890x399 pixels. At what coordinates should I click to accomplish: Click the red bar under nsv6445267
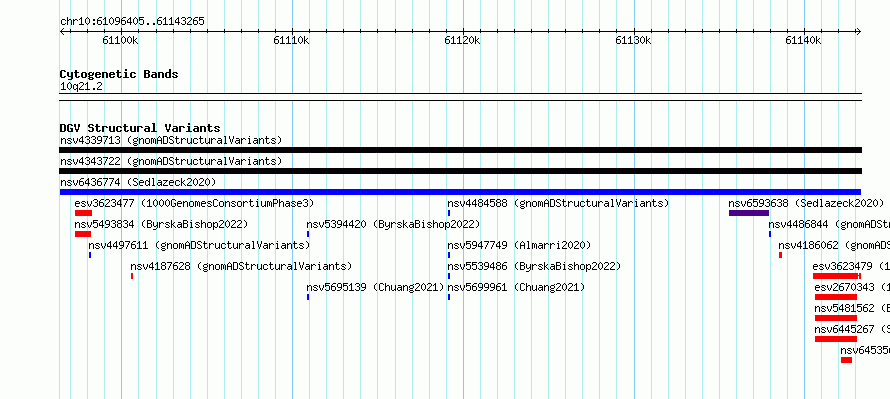tap(836, 339)
